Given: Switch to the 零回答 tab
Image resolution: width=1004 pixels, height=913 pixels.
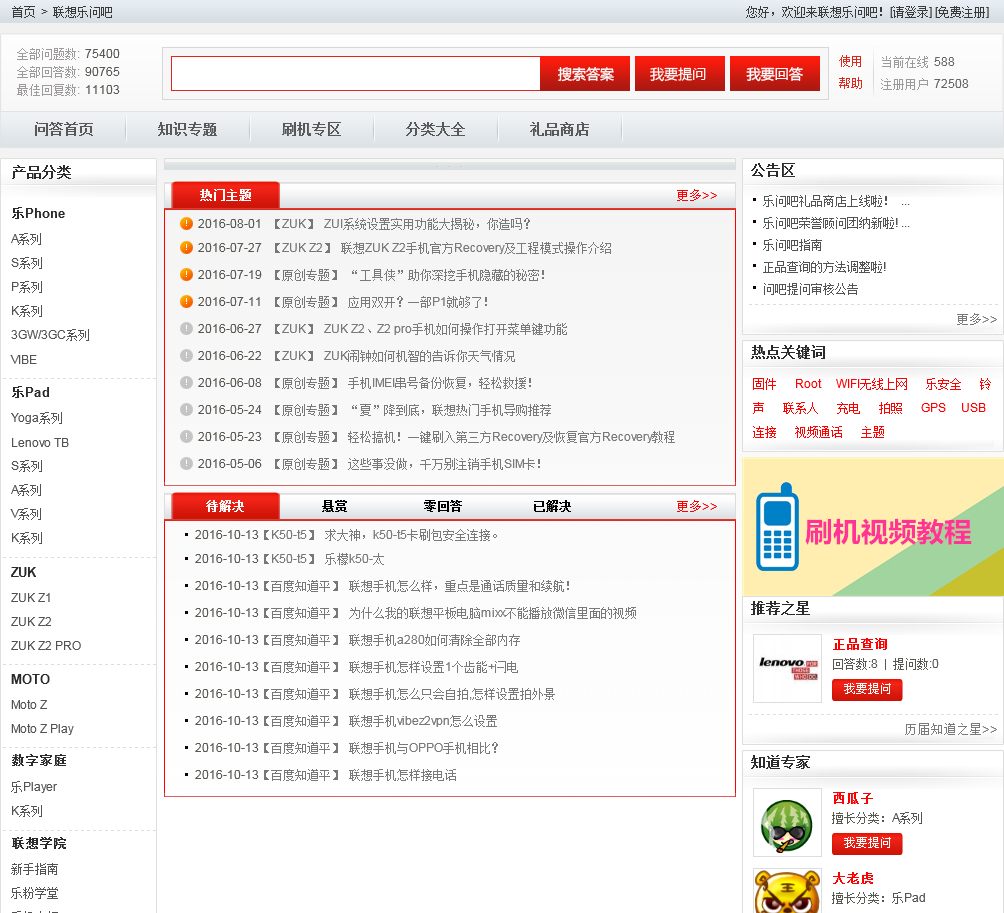Looking at the screenshot, I should pyautogui.click(x=443, y=506).
